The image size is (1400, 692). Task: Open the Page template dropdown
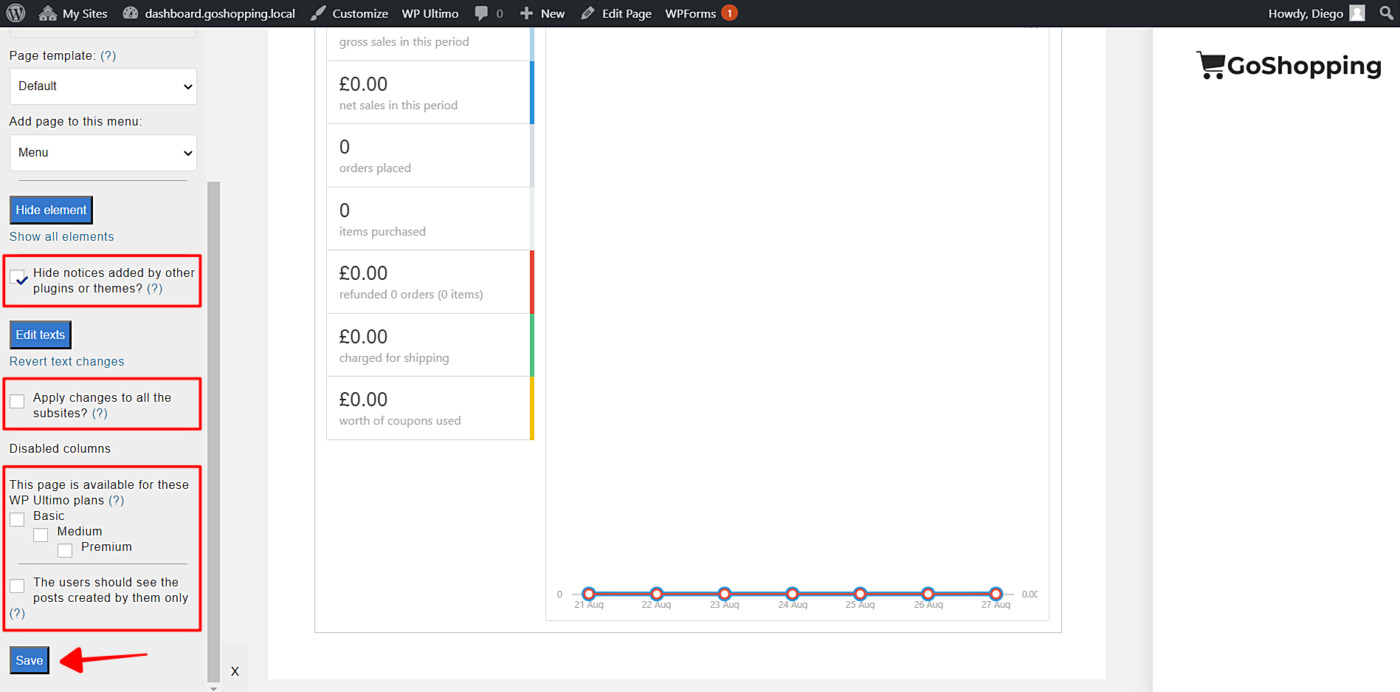(x=102, y=86)
